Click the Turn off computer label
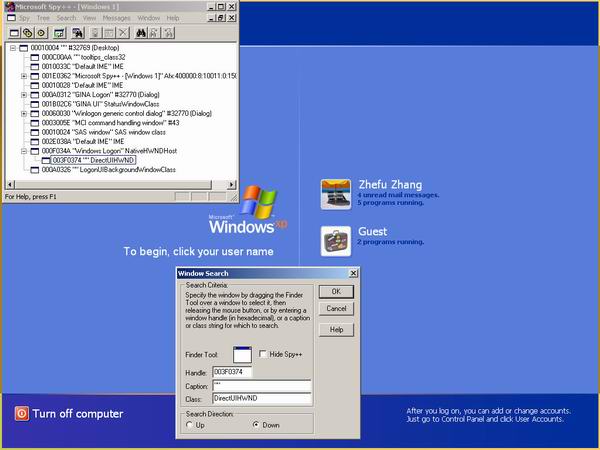This screenshot has width=600, height=450. coord(78,414)
